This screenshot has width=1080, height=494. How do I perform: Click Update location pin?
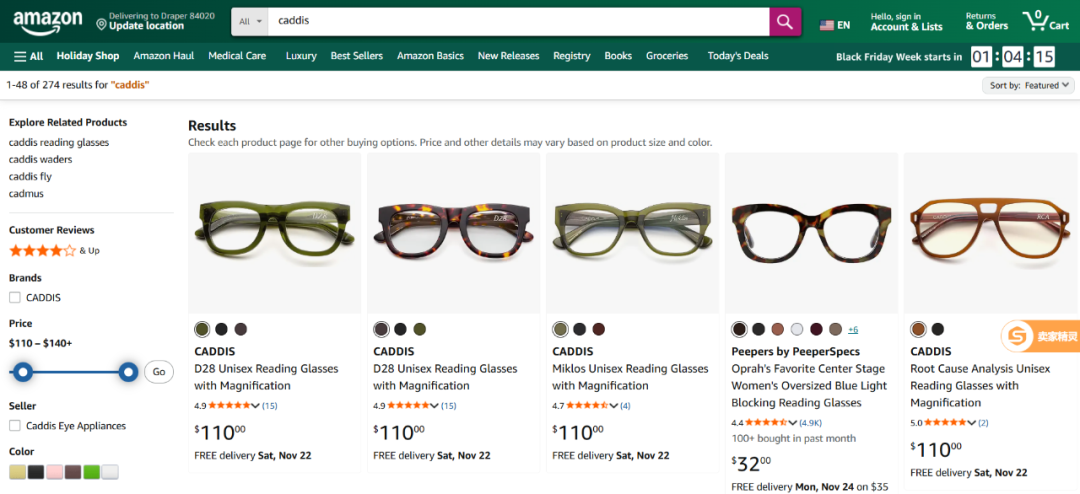pos(140,22)
